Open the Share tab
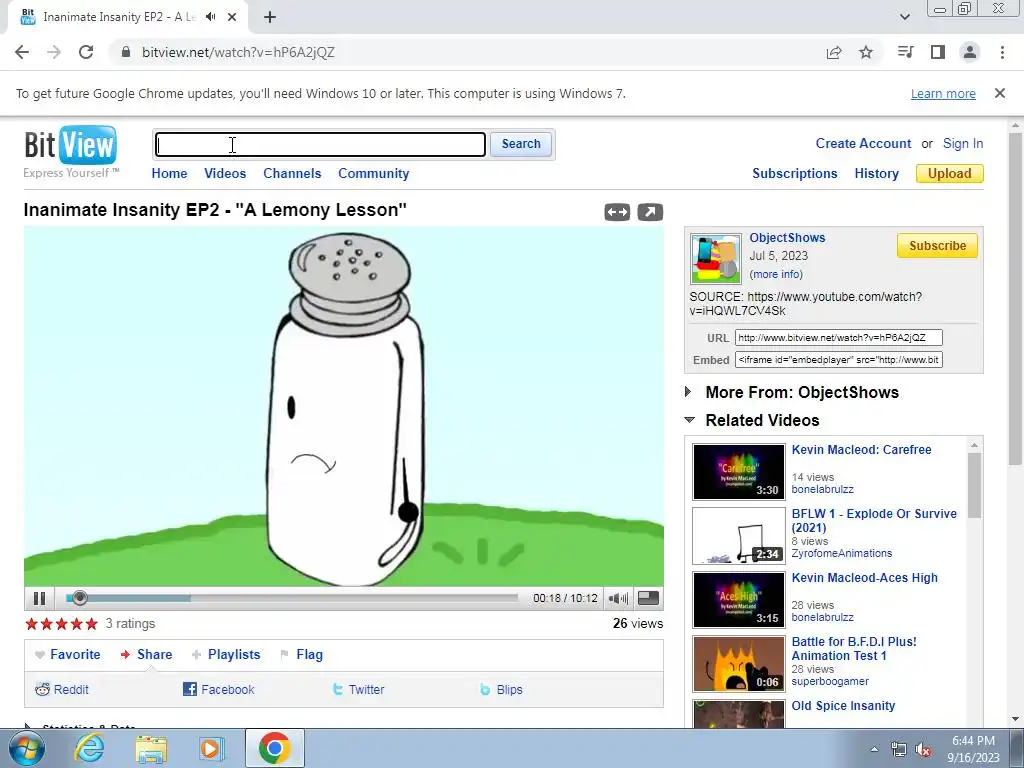This screenshot has width=1024, height=768. pyautogui.click(x=146, y=654)
